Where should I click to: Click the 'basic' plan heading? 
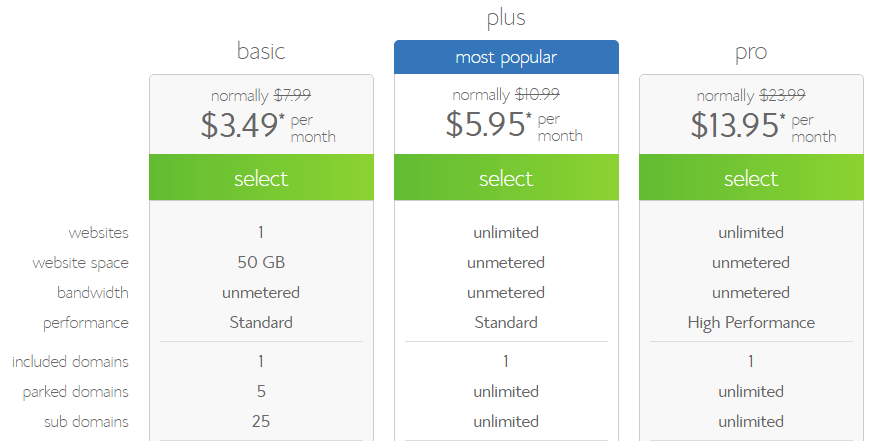[261, 51]
